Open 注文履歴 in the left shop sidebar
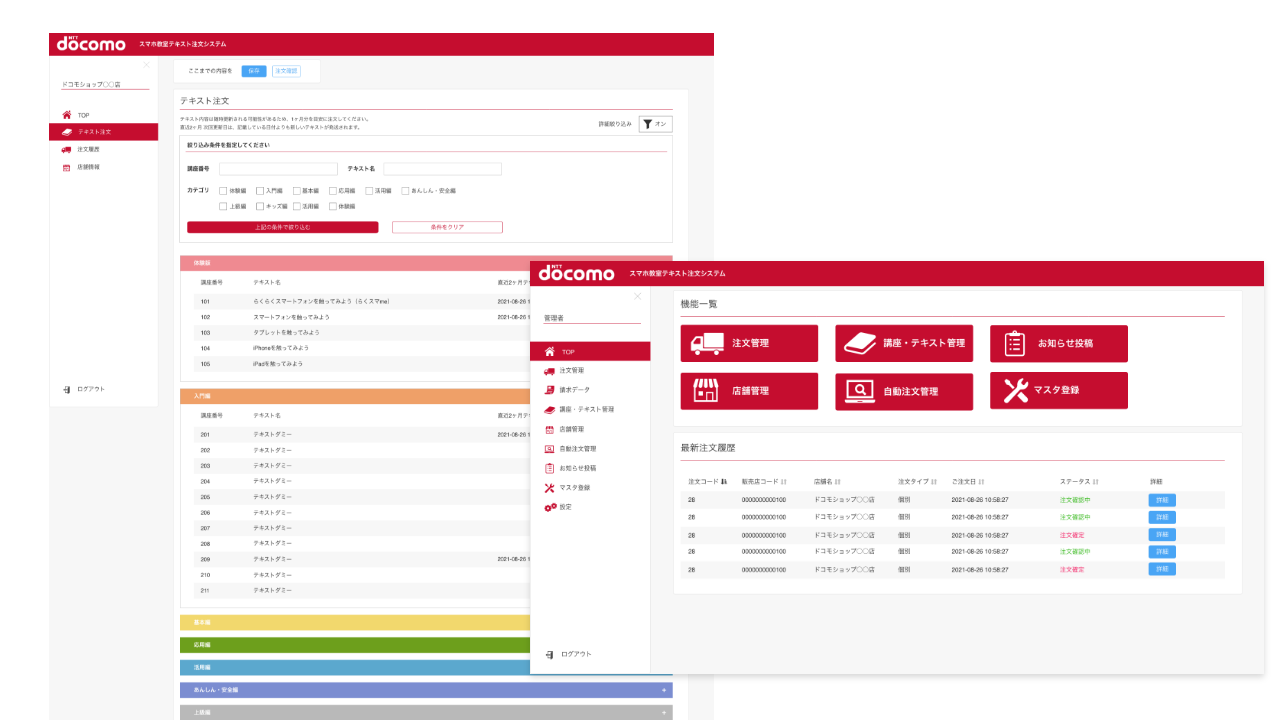 pyautogui.click(x=88, y=149)
